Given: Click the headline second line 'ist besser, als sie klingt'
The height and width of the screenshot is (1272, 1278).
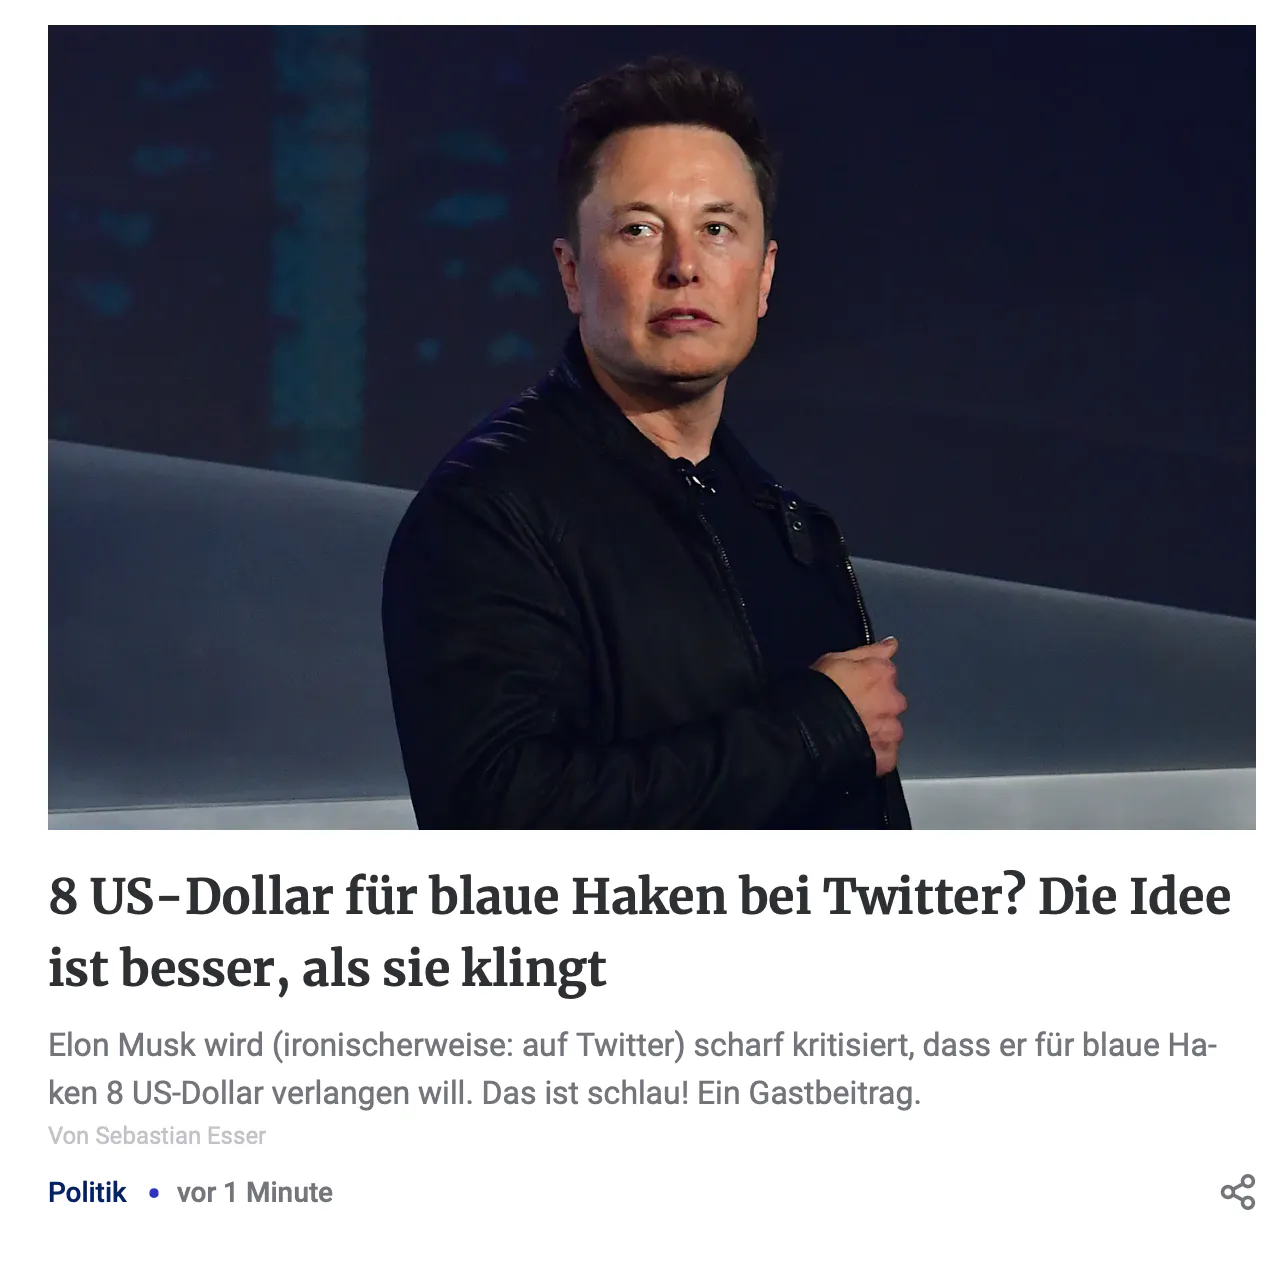Looking at the screenshot, I should [327, 969].
